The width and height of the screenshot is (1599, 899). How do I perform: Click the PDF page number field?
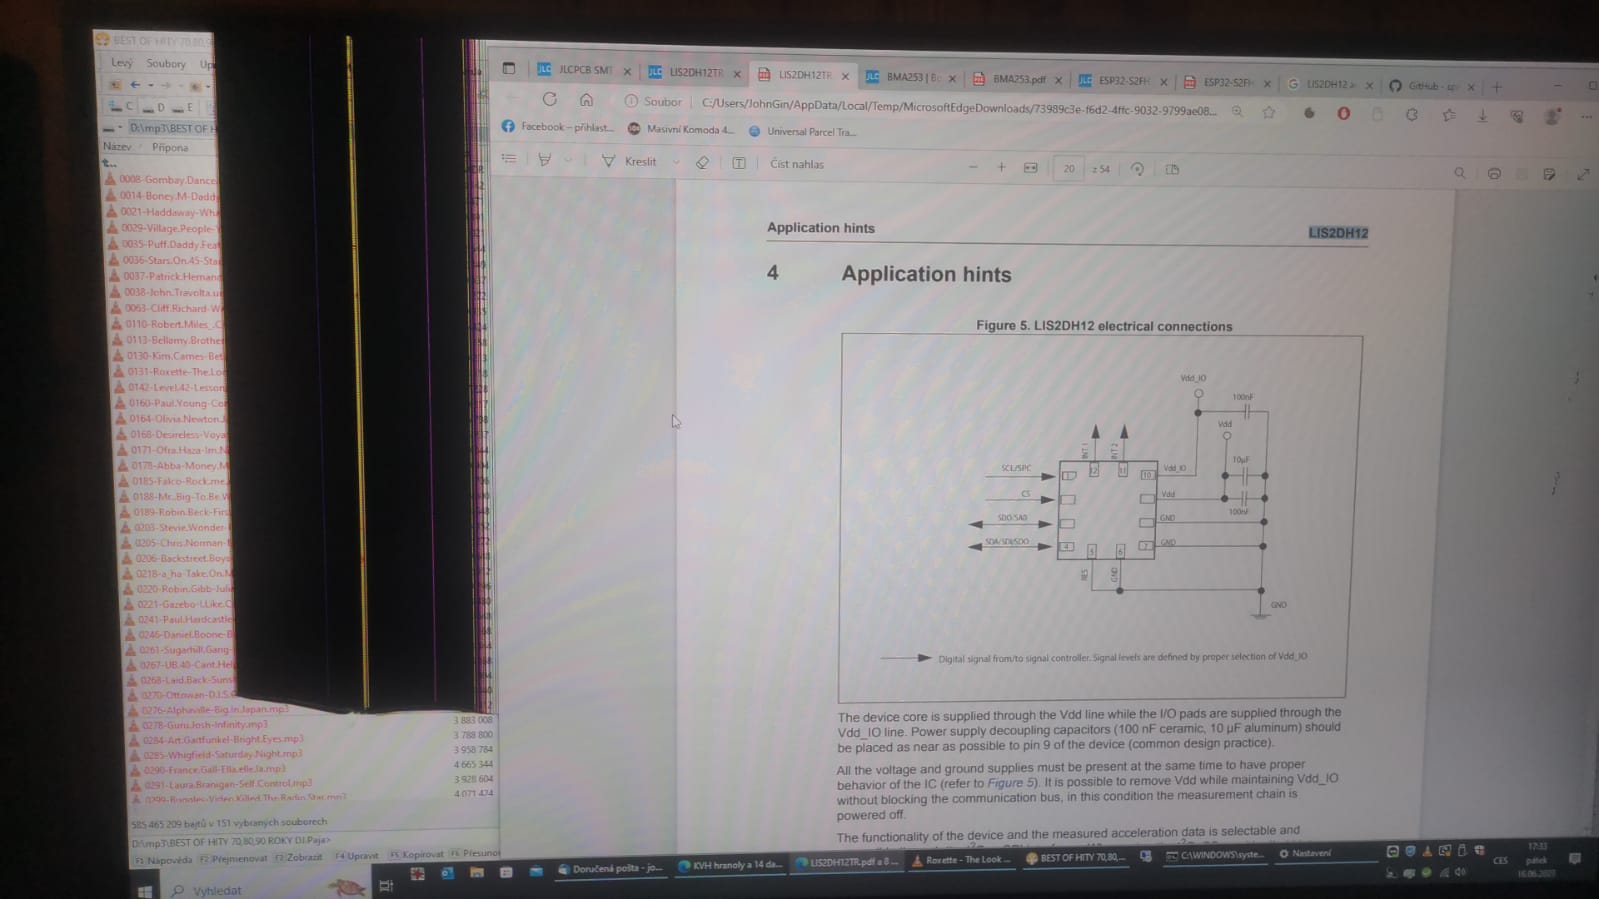1068,169
